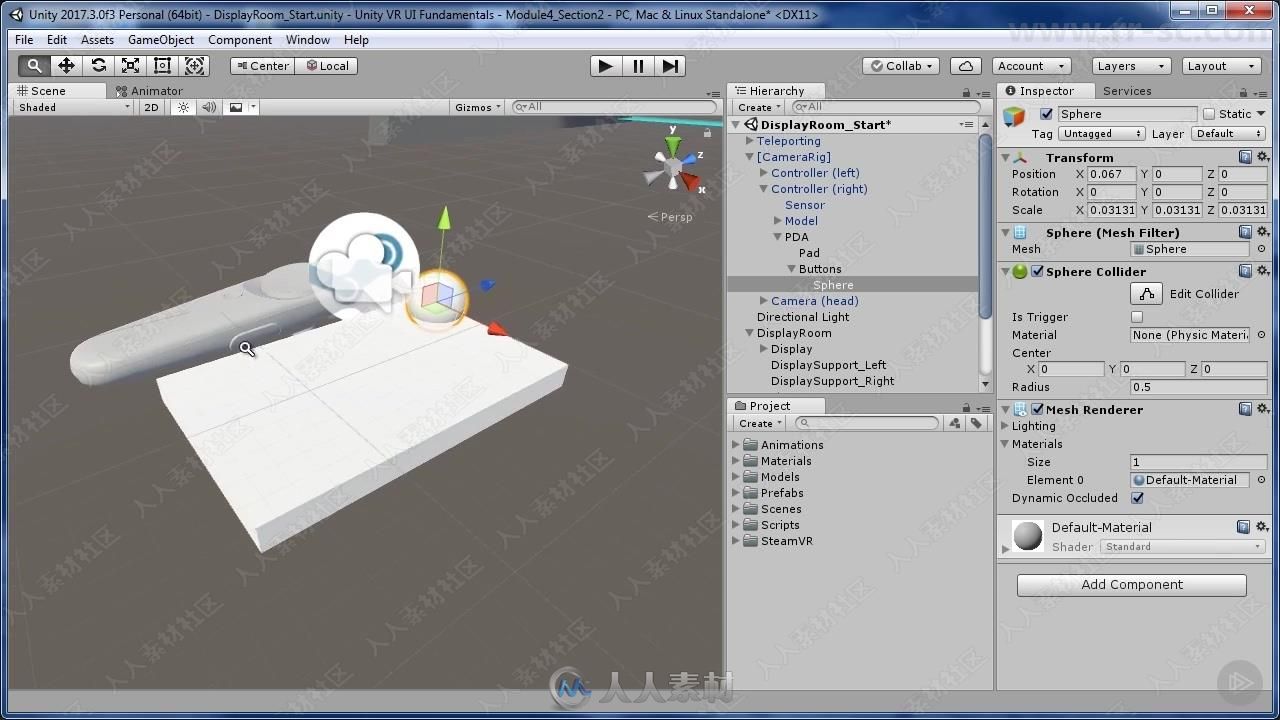Open the File menu

point(24,40)
